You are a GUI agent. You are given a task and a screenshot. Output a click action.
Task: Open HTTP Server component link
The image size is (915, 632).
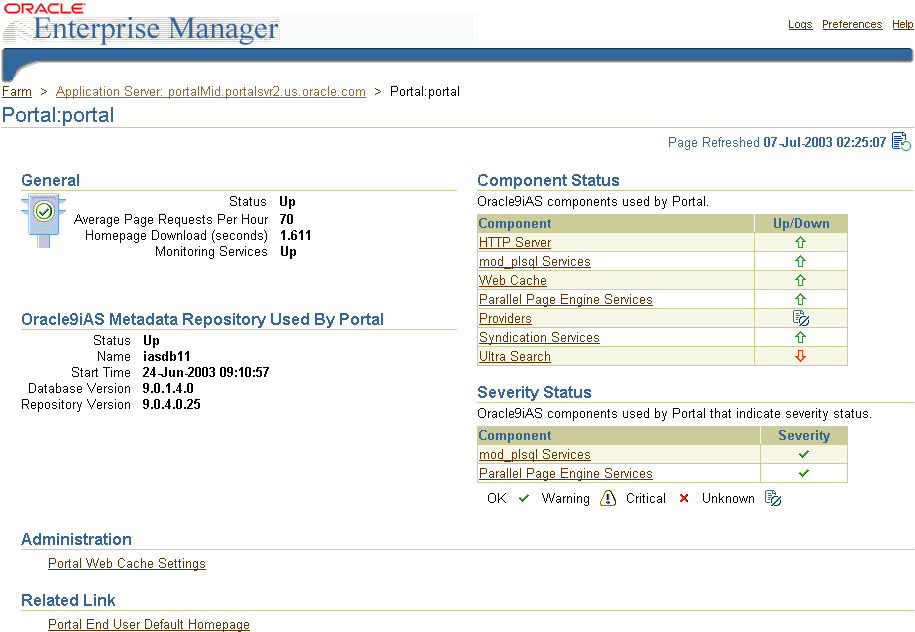coord(515,242)
